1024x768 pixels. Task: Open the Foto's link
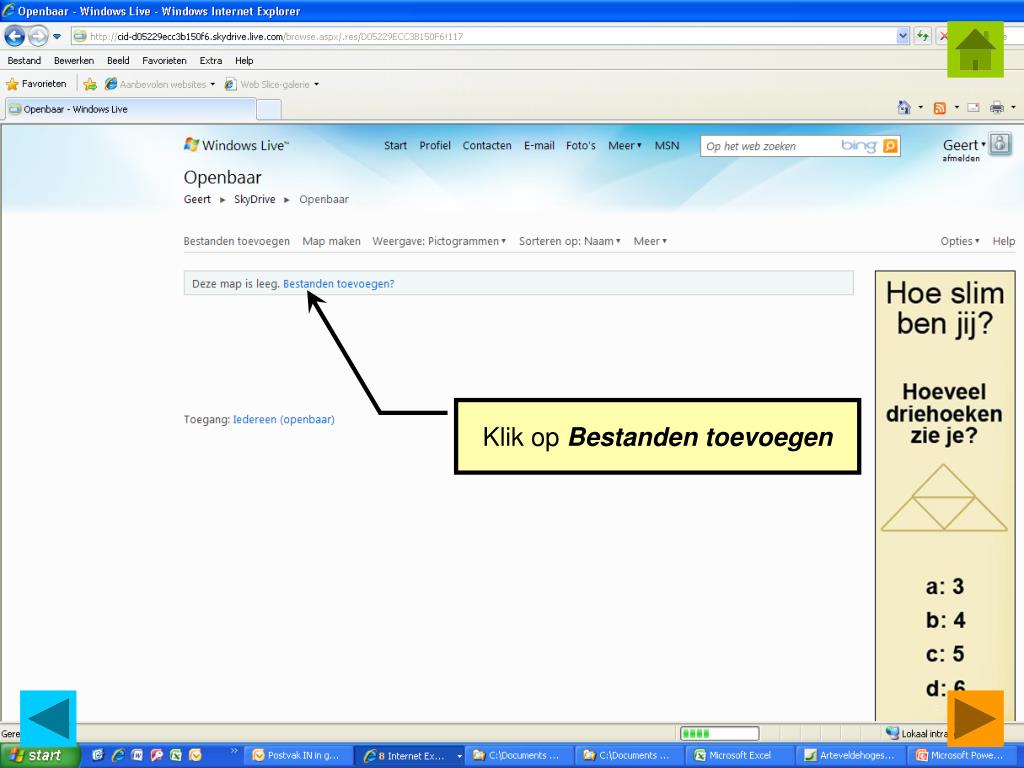click(x=581, y=146)
